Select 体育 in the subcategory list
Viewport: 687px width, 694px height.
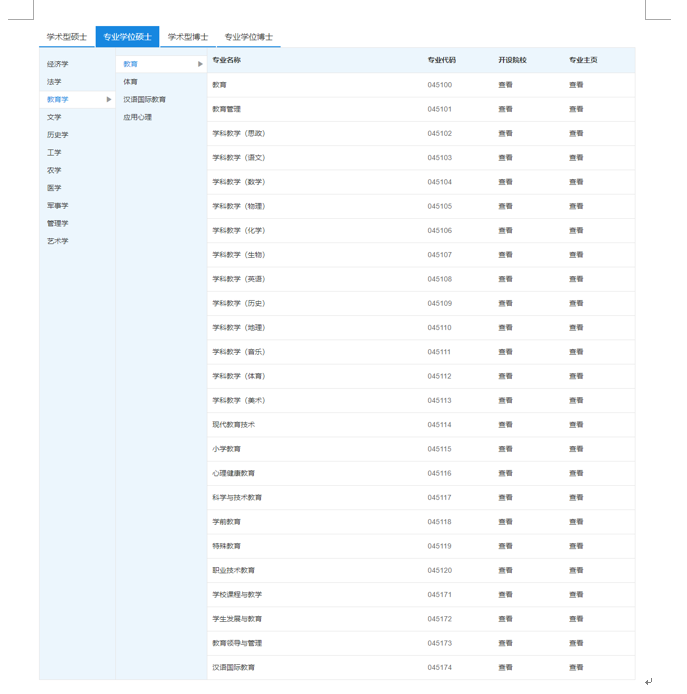point(131,82)
